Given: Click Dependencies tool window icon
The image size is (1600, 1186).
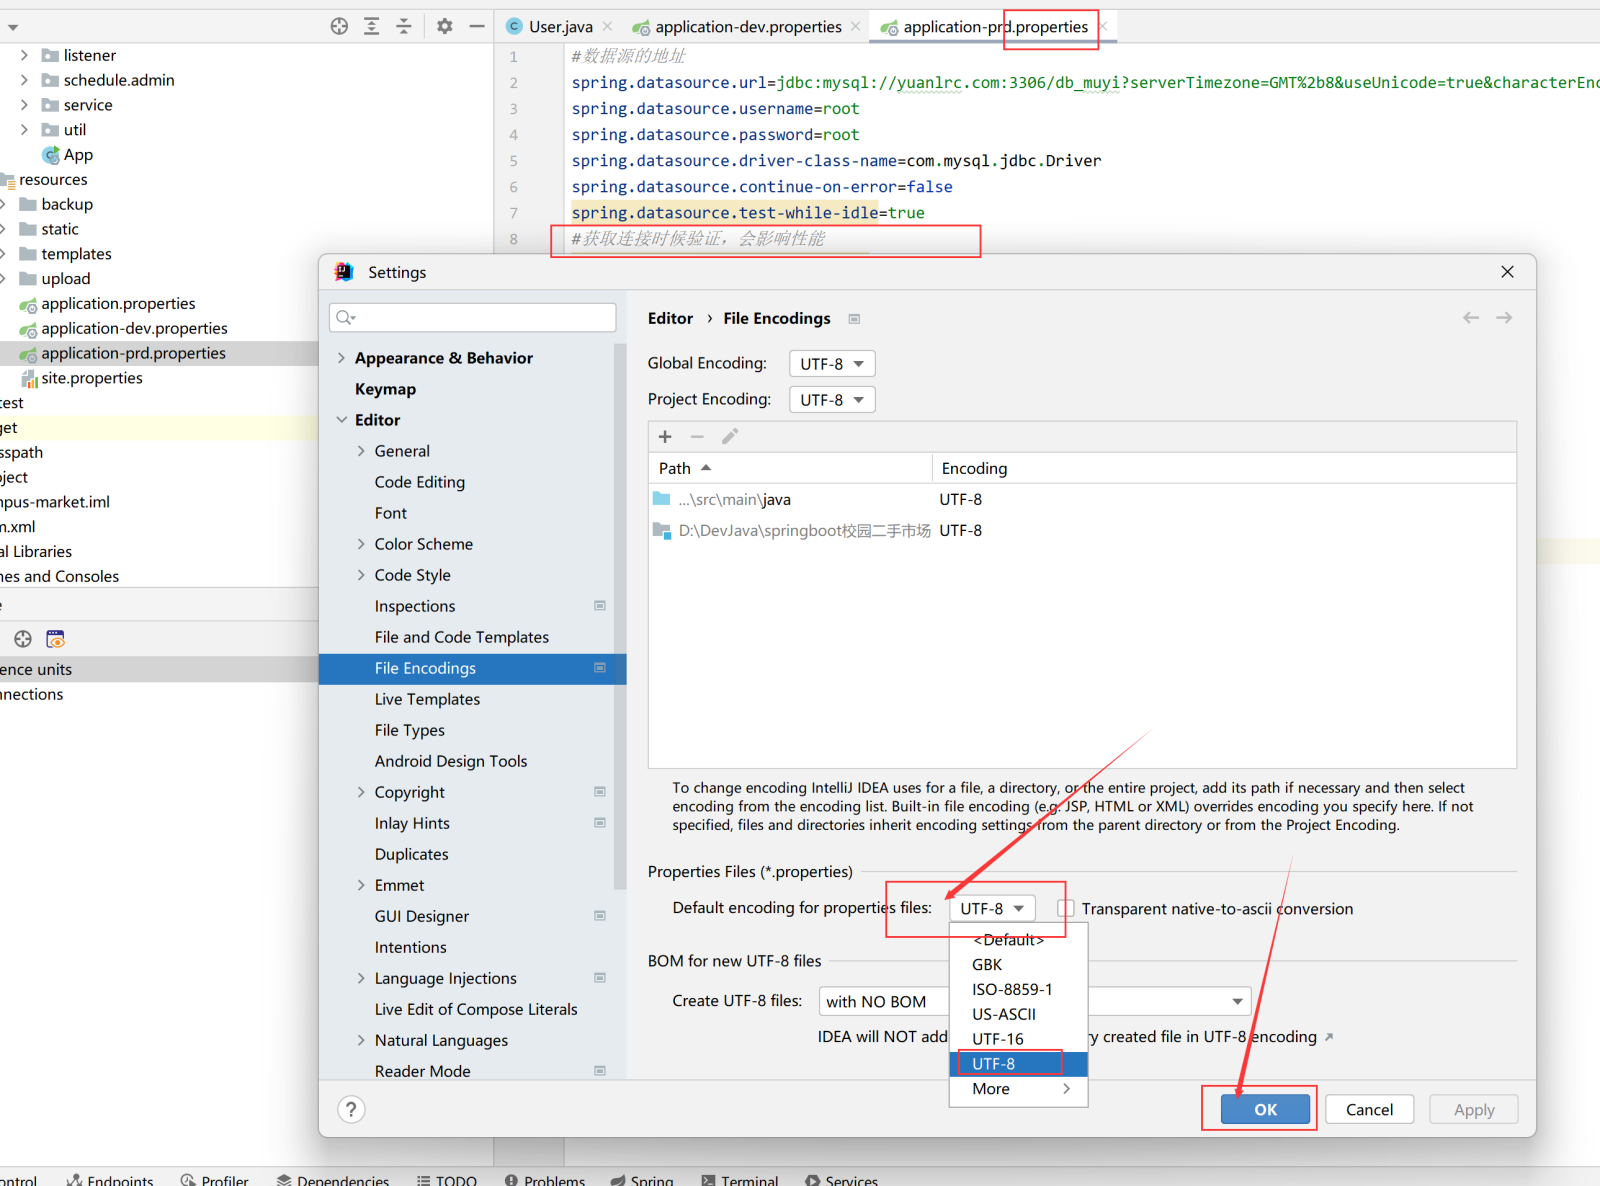Looking at the screenshot, I should (x=284, y=1180).
